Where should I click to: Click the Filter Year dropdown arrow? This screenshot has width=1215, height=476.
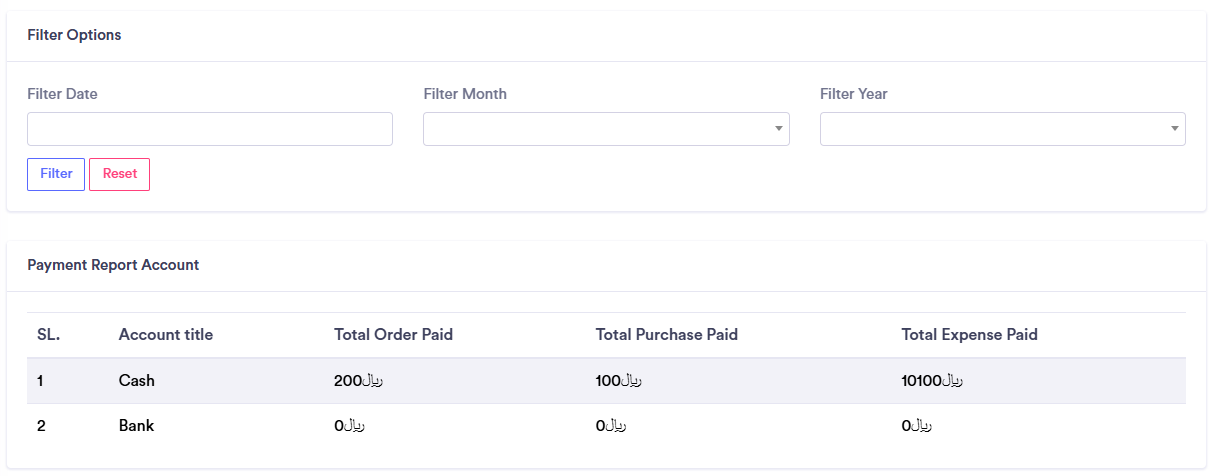(1174, 129)
